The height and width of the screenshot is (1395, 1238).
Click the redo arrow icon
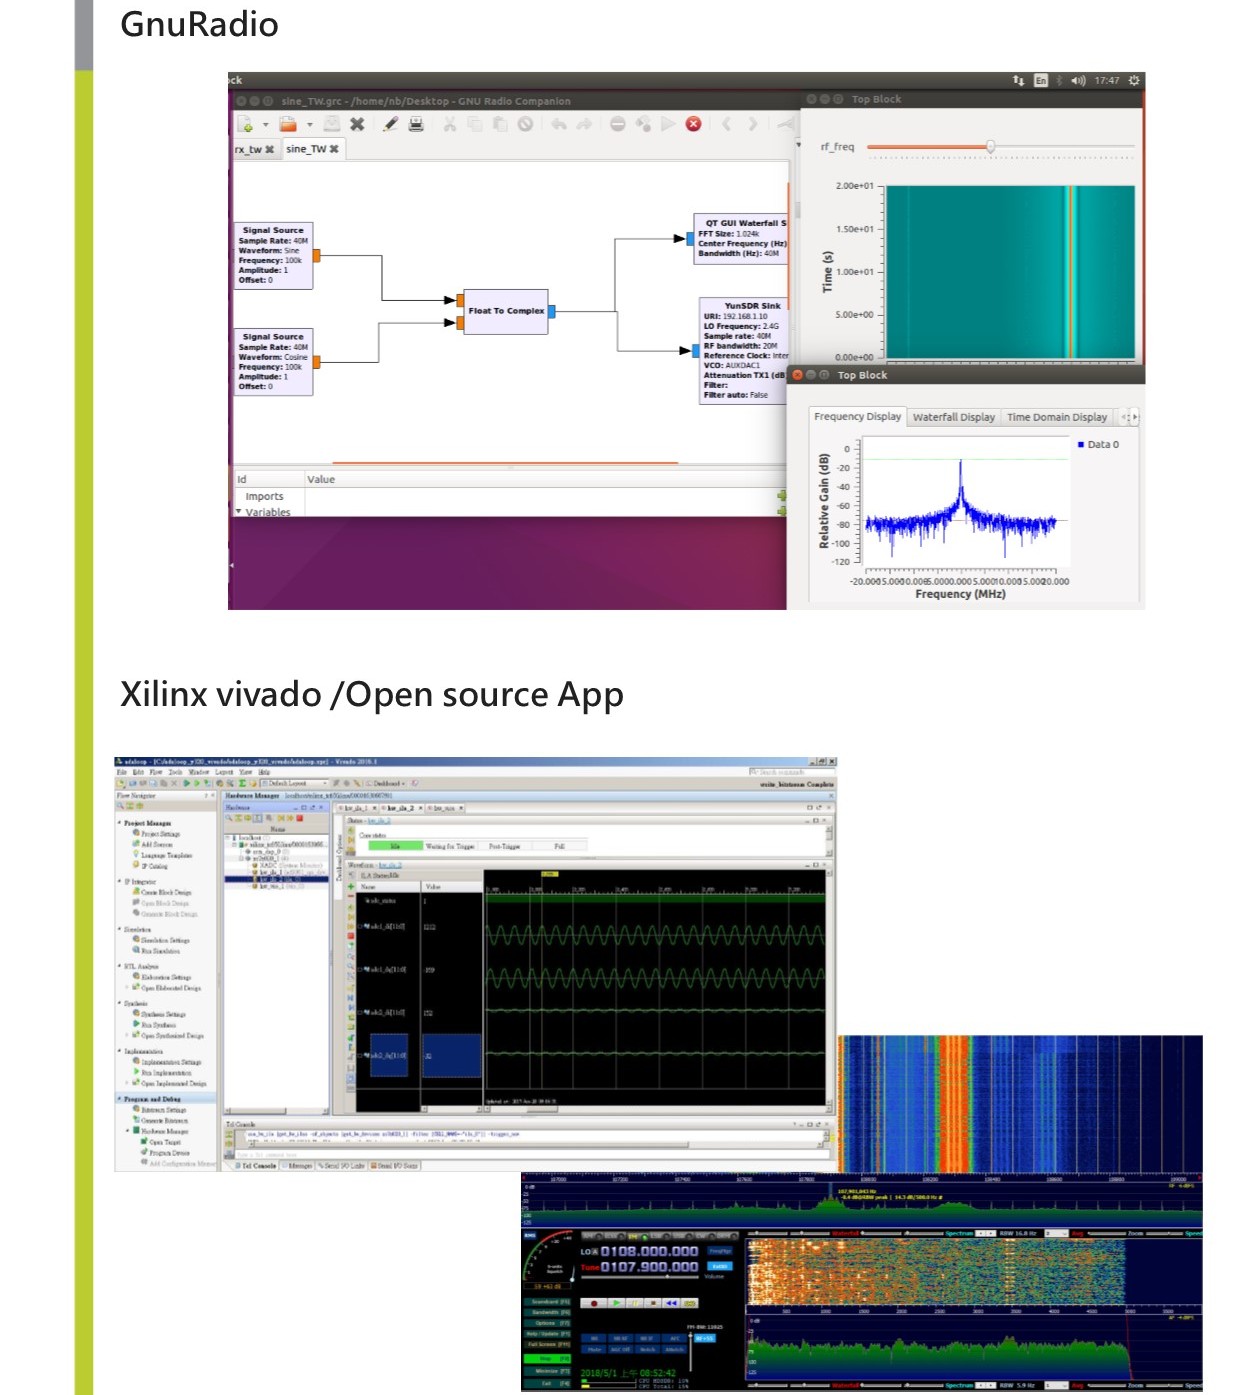(x=584, y=124)
